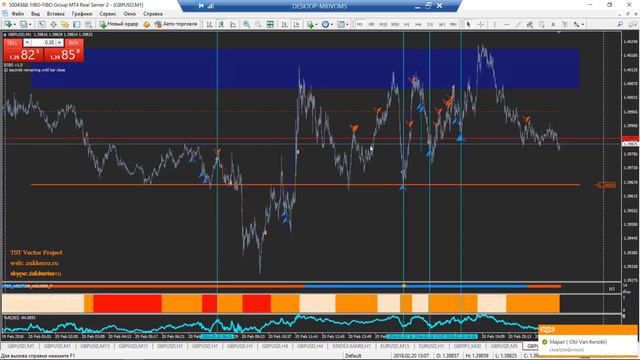Open the Сервис menu
The image size is (640, 360).
tap(108, 14)
